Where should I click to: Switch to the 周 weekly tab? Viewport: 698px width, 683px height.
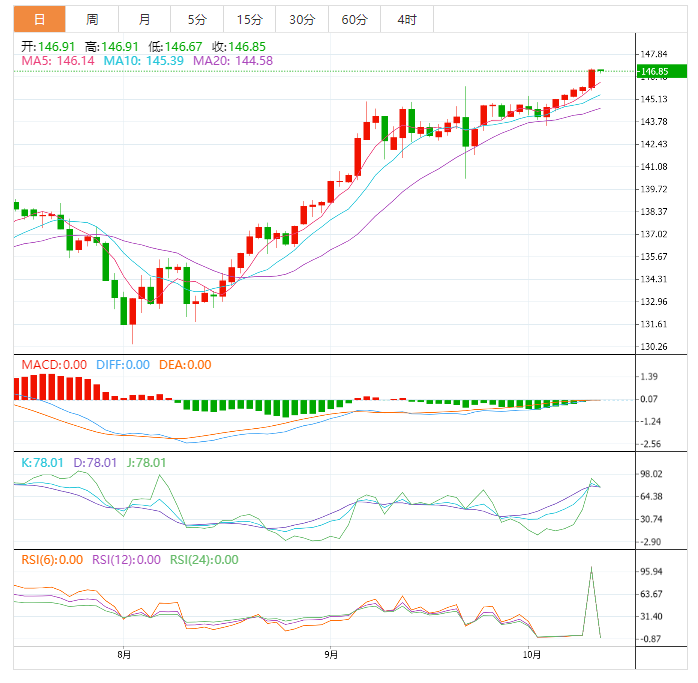(x=92, y=19)
